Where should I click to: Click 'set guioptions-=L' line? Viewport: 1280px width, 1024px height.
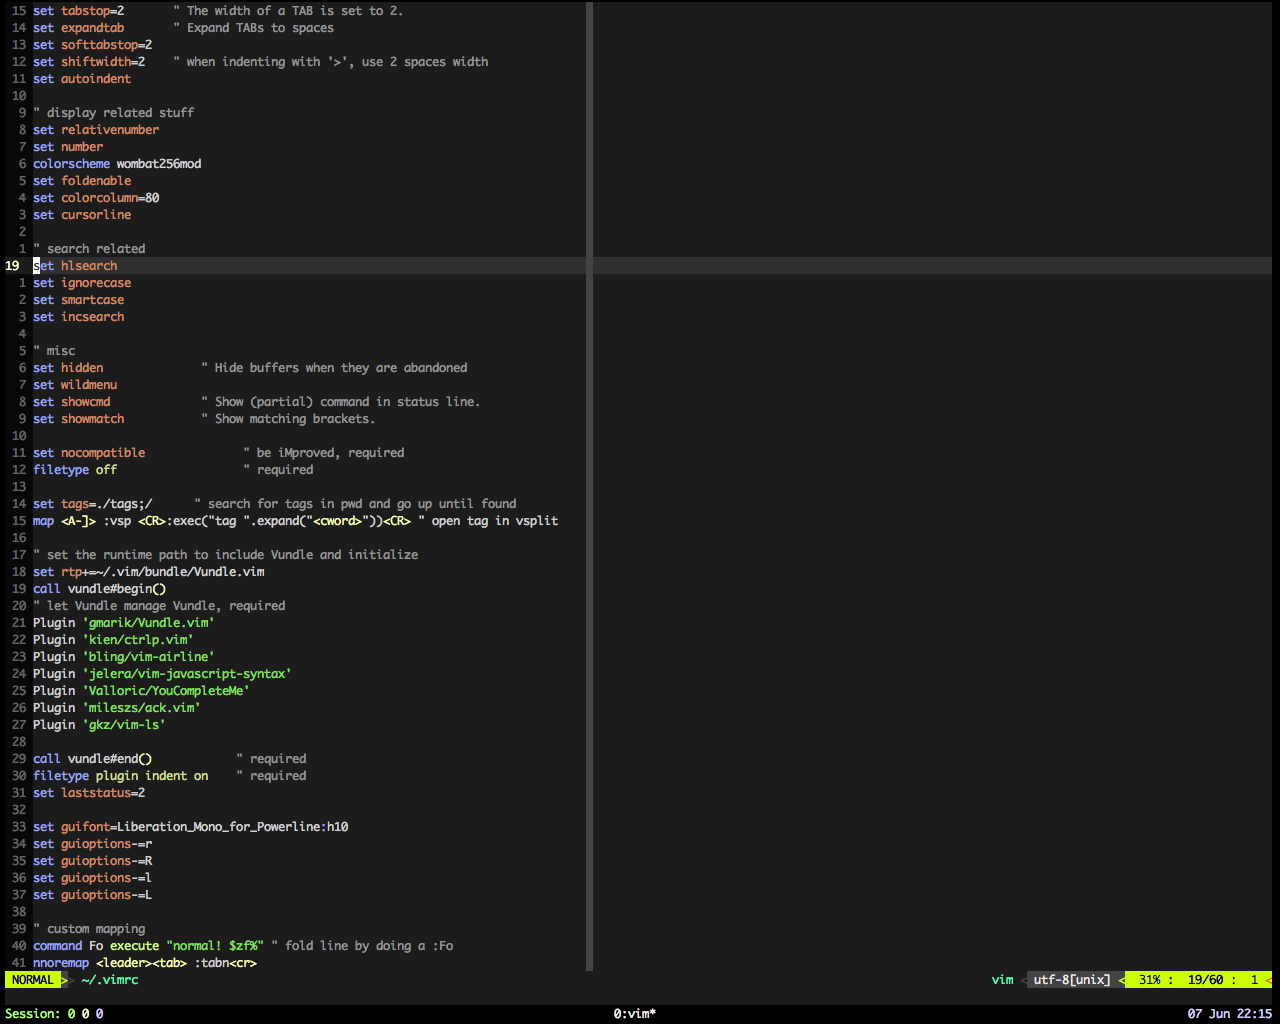(x=93, y=895)
